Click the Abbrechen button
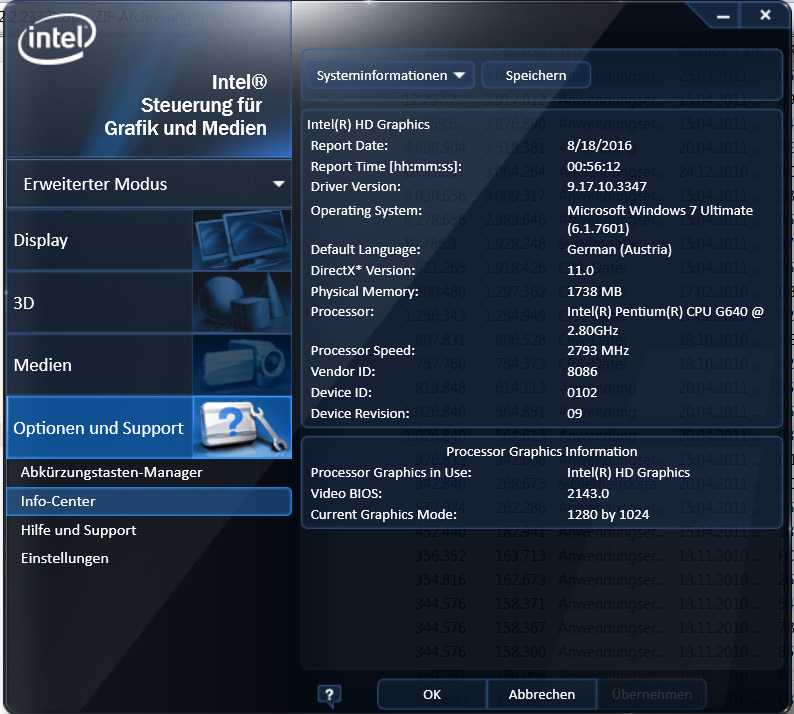This screenshot has width=794, height=714. 542,694
